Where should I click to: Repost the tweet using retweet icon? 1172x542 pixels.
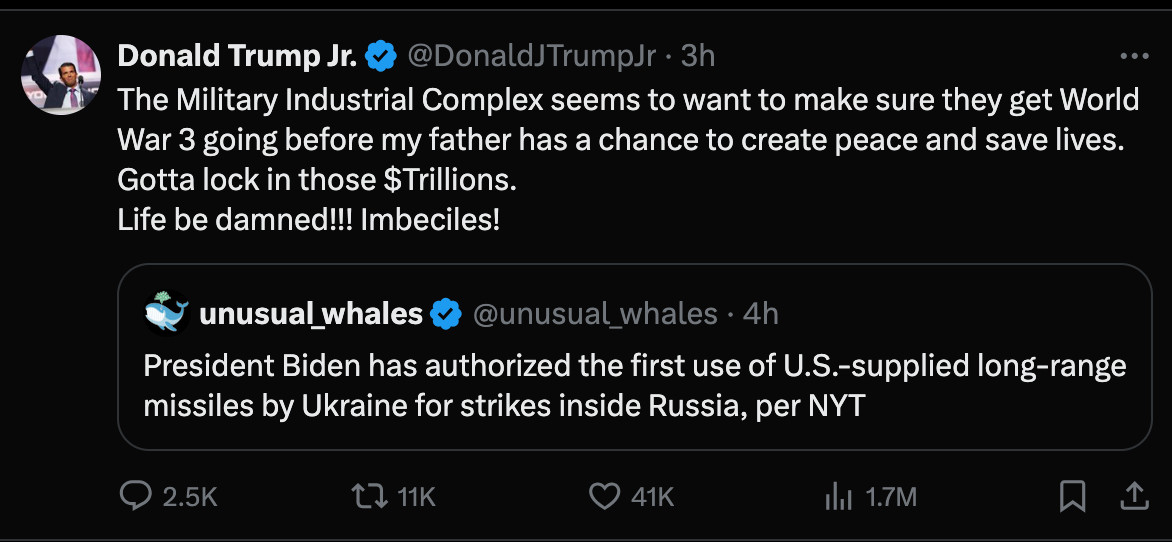click(x=368, y=496)
